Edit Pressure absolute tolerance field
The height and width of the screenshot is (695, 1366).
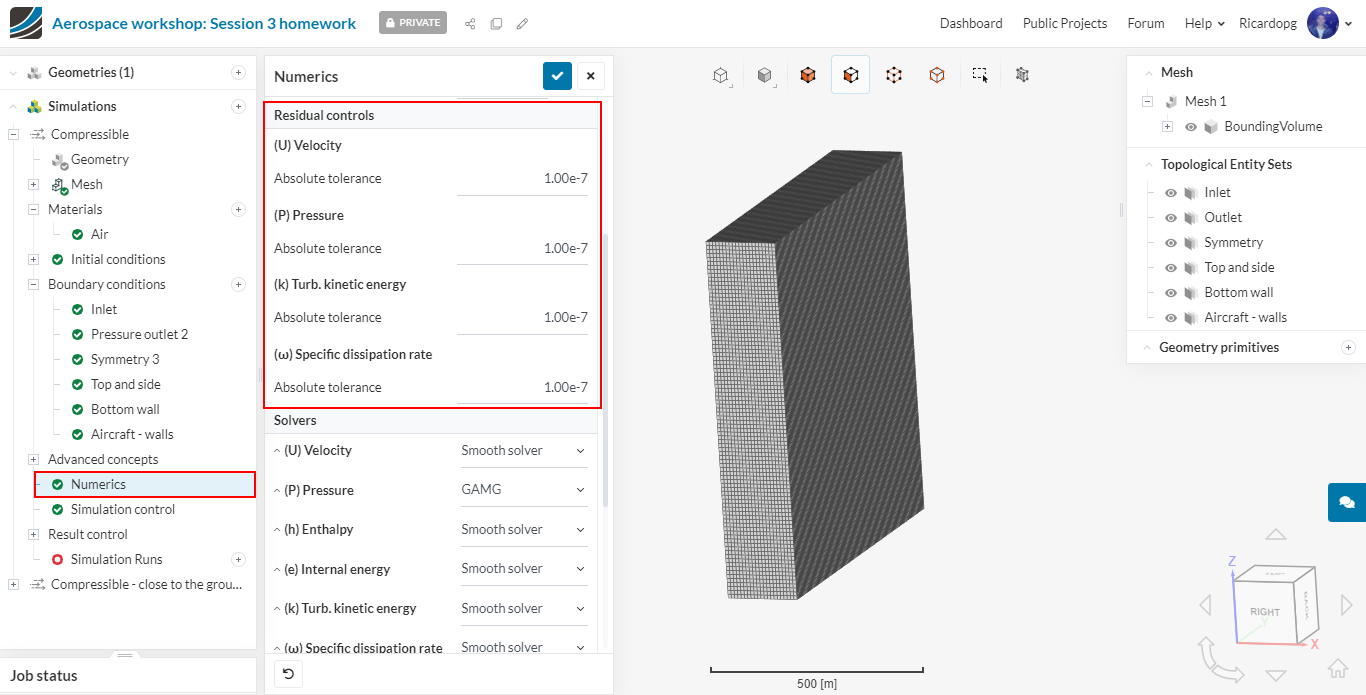522,249
